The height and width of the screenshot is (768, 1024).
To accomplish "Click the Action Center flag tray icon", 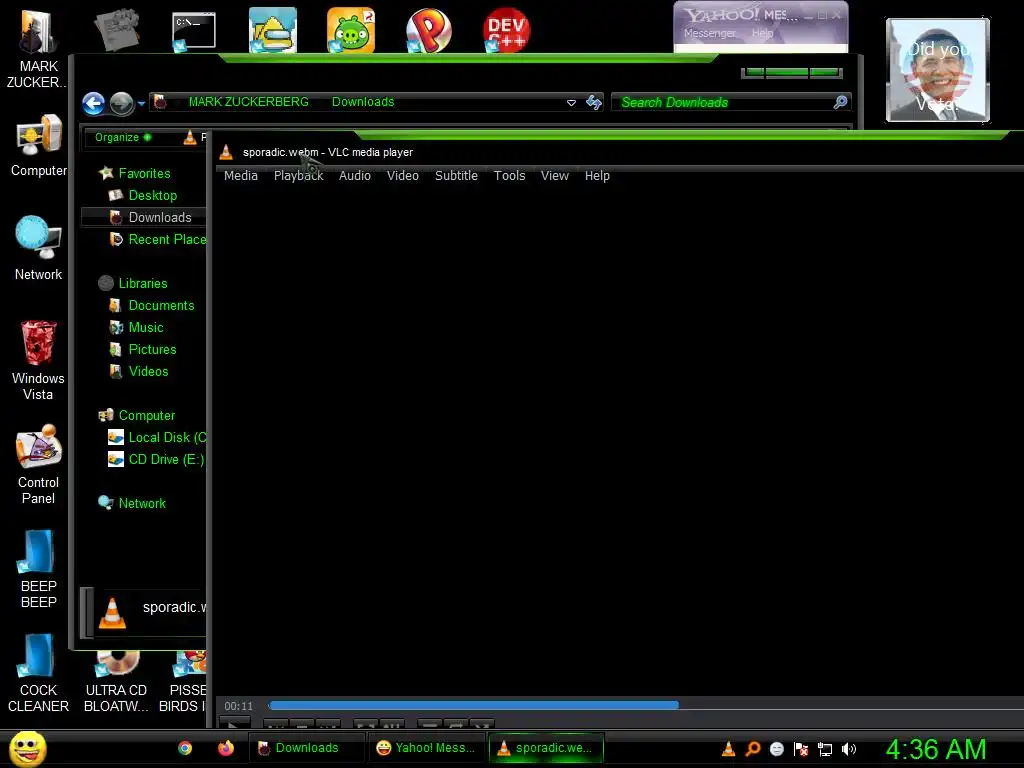I will (x=801, y=748).
